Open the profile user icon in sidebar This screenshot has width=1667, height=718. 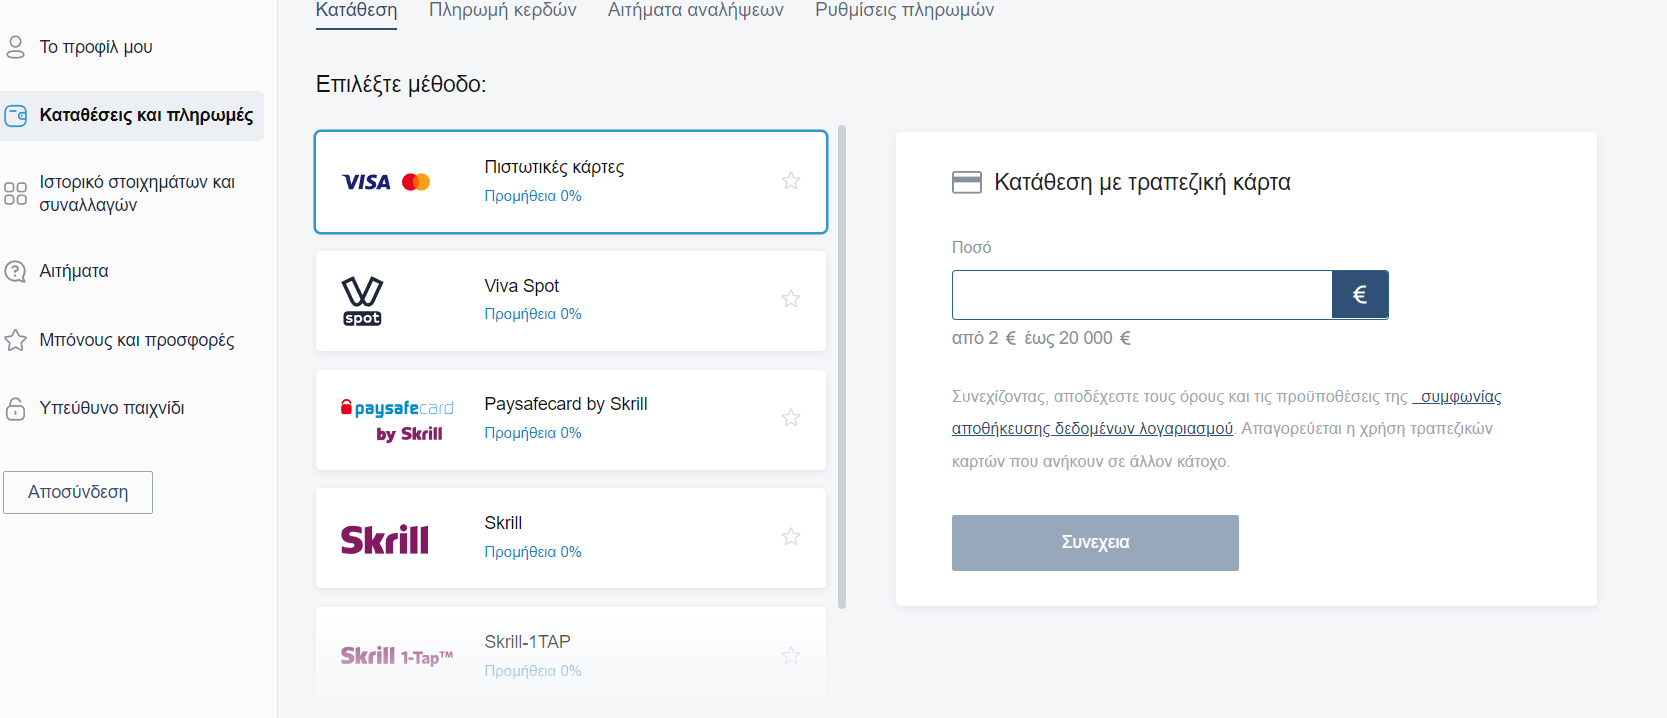point(15,47)
